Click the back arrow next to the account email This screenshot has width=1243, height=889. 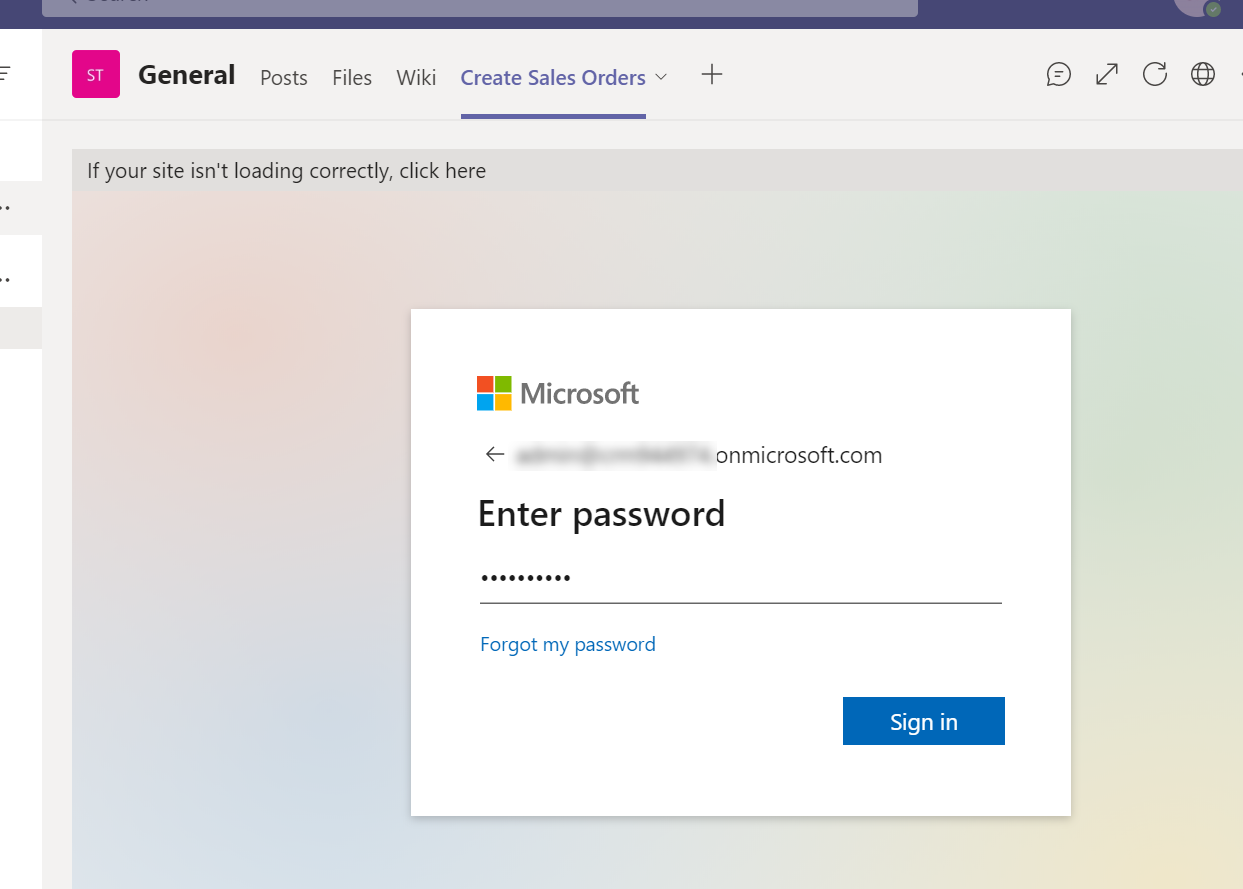[x=494, y=454]
